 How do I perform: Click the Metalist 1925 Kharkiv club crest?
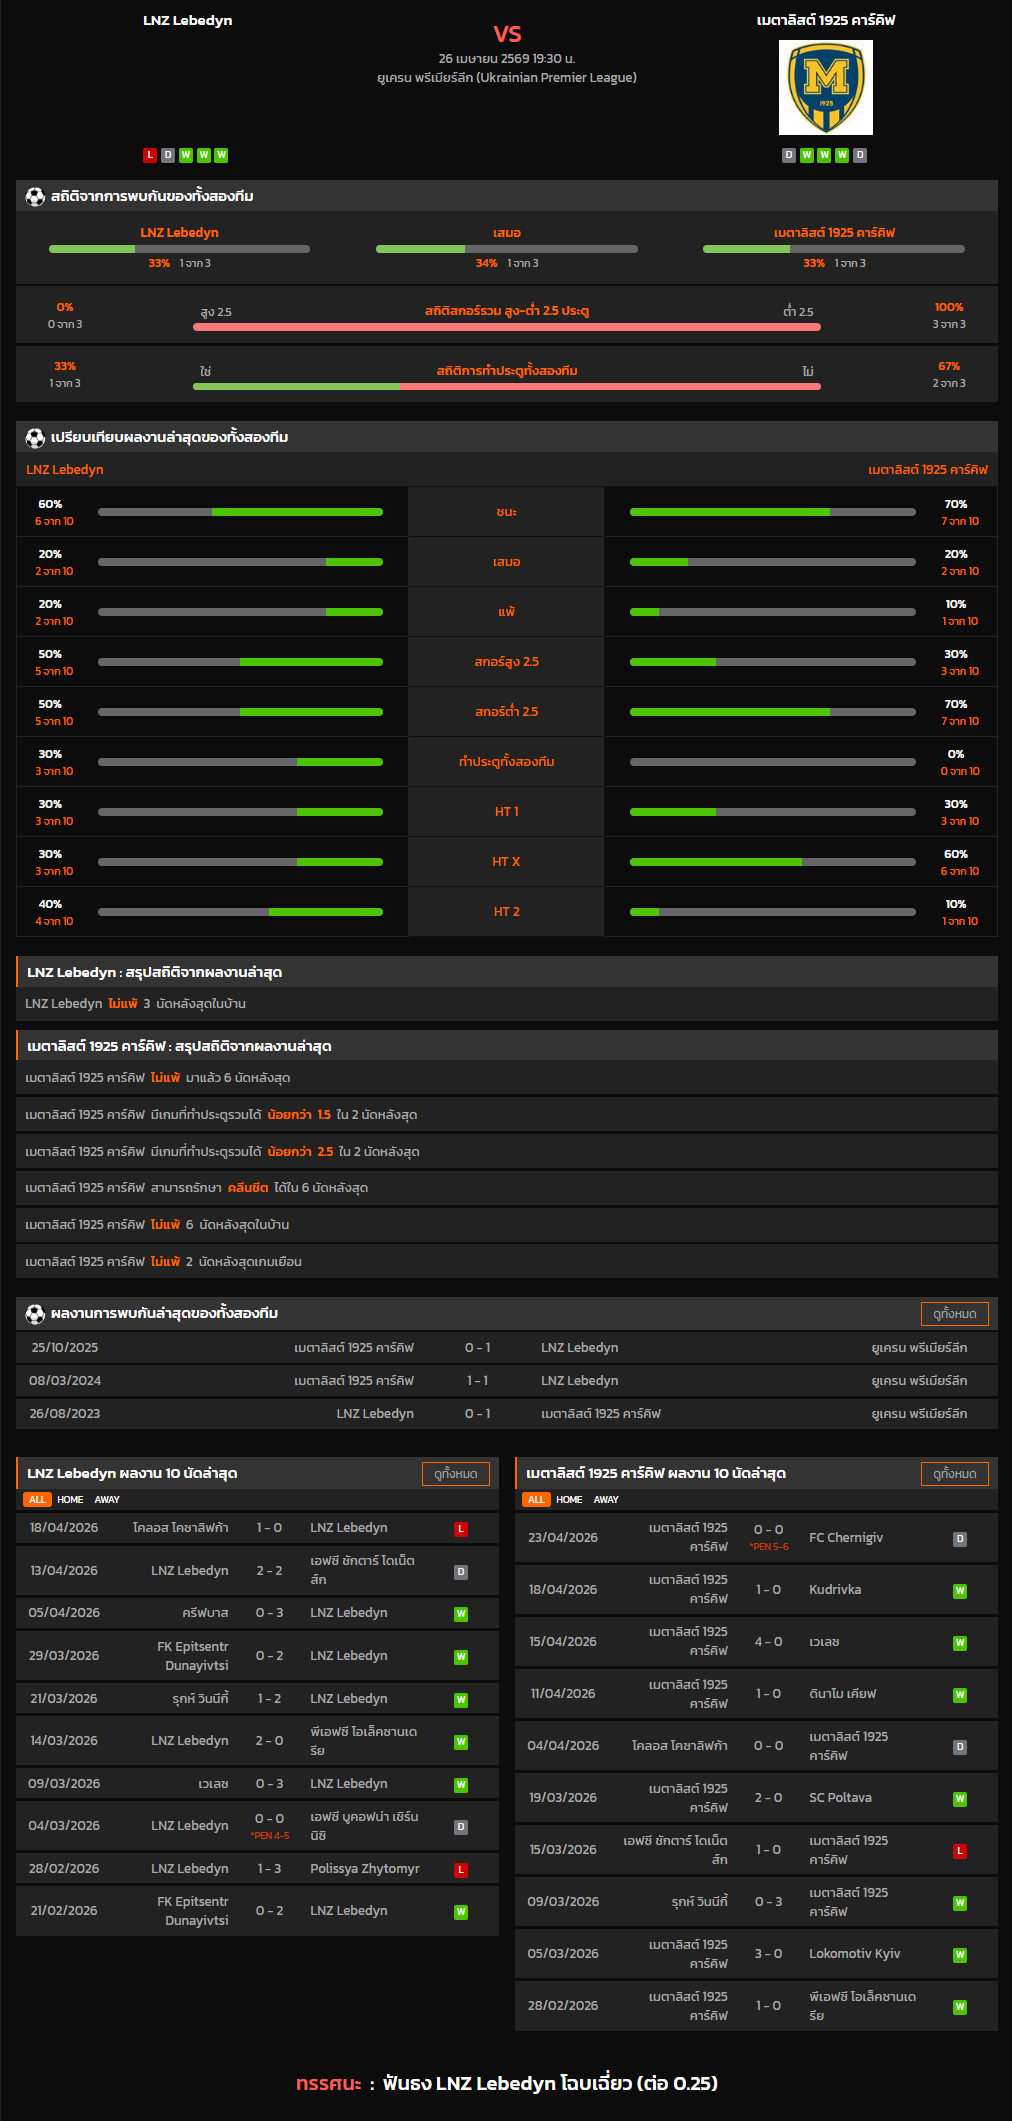pyautogui.click(x=825, y=88)
